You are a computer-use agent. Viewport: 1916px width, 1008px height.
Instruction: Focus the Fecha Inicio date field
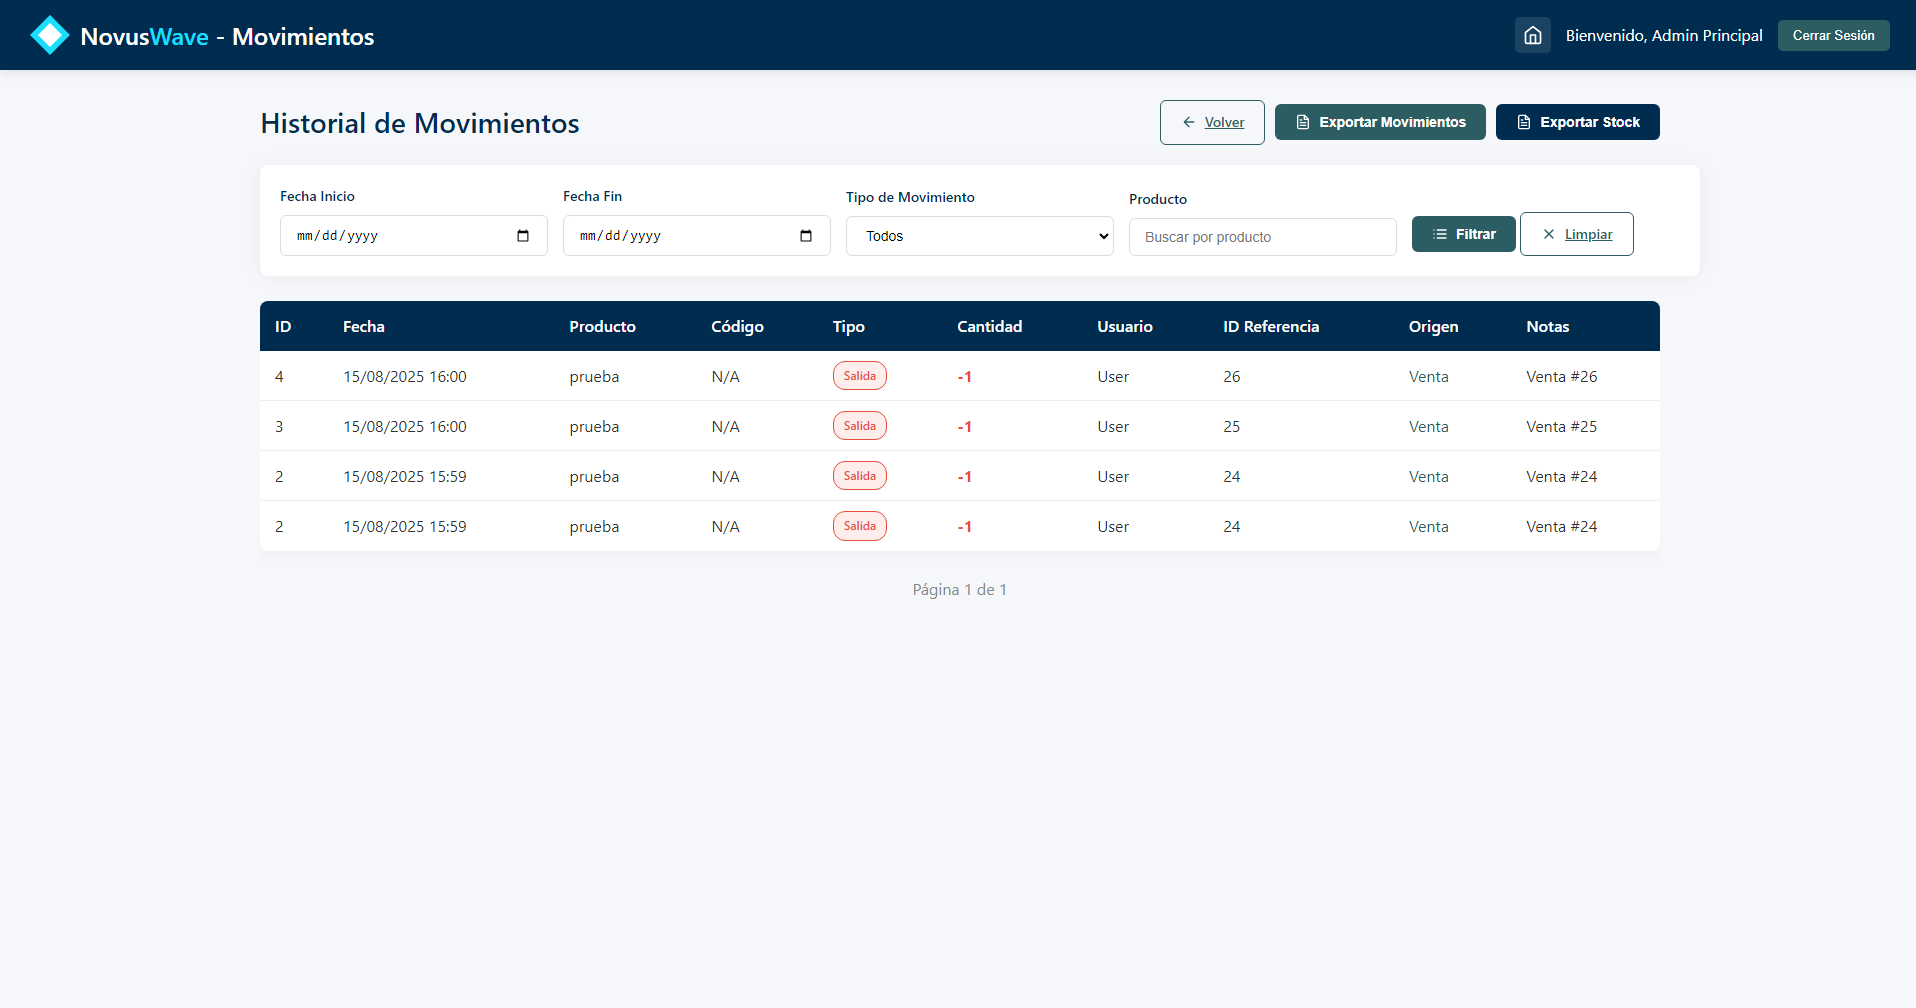click(x=400, y=236)
